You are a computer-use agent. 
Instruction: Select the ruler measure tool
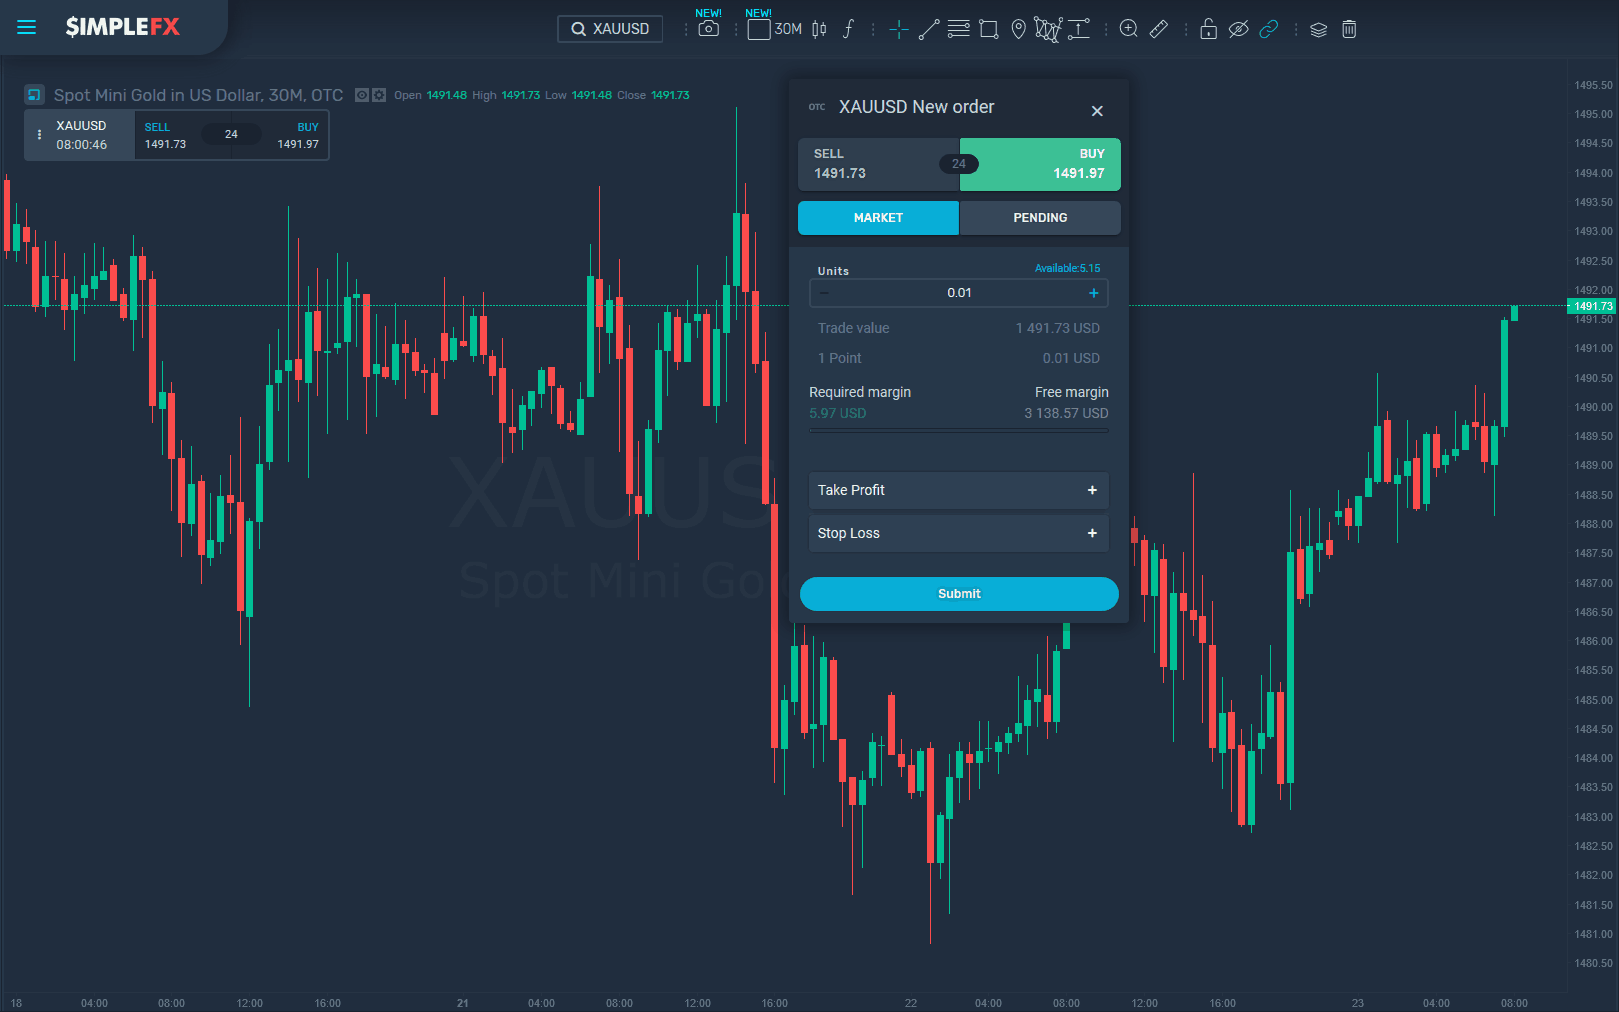[x=1158, y=29]
